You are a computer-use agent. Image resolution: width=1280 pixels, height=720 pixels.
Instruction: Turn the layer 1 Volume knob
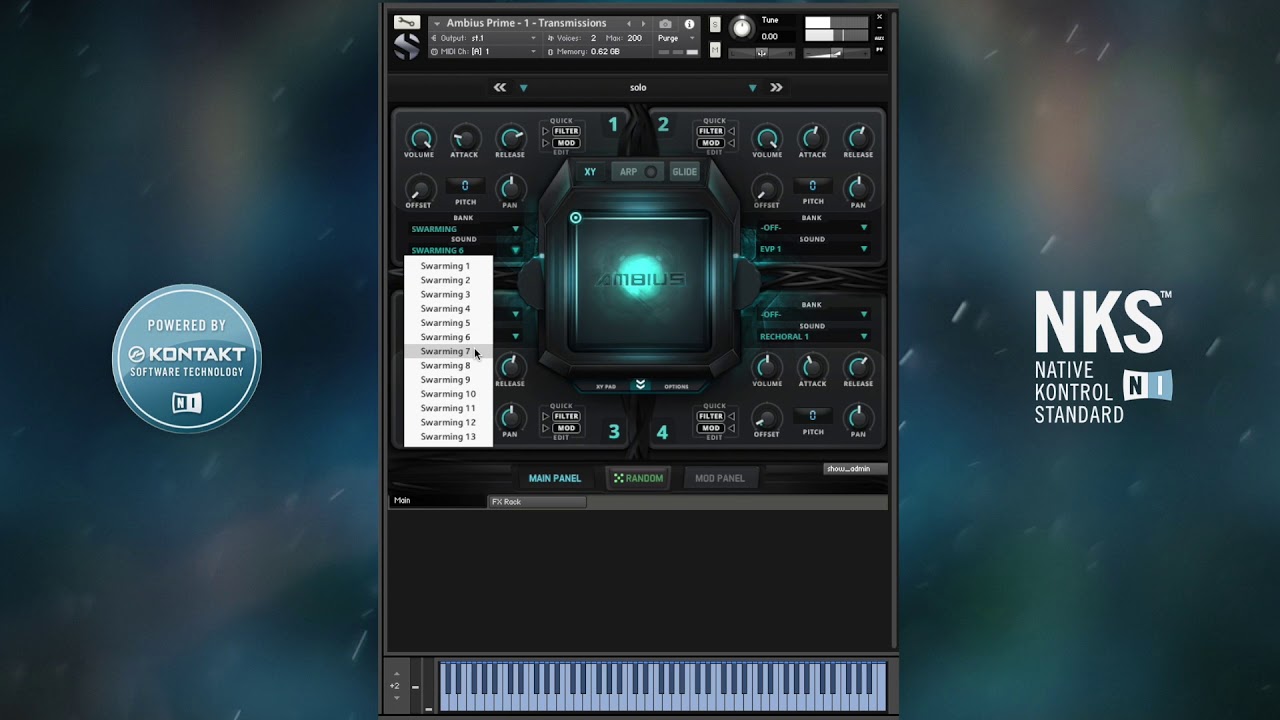point(419,138)
